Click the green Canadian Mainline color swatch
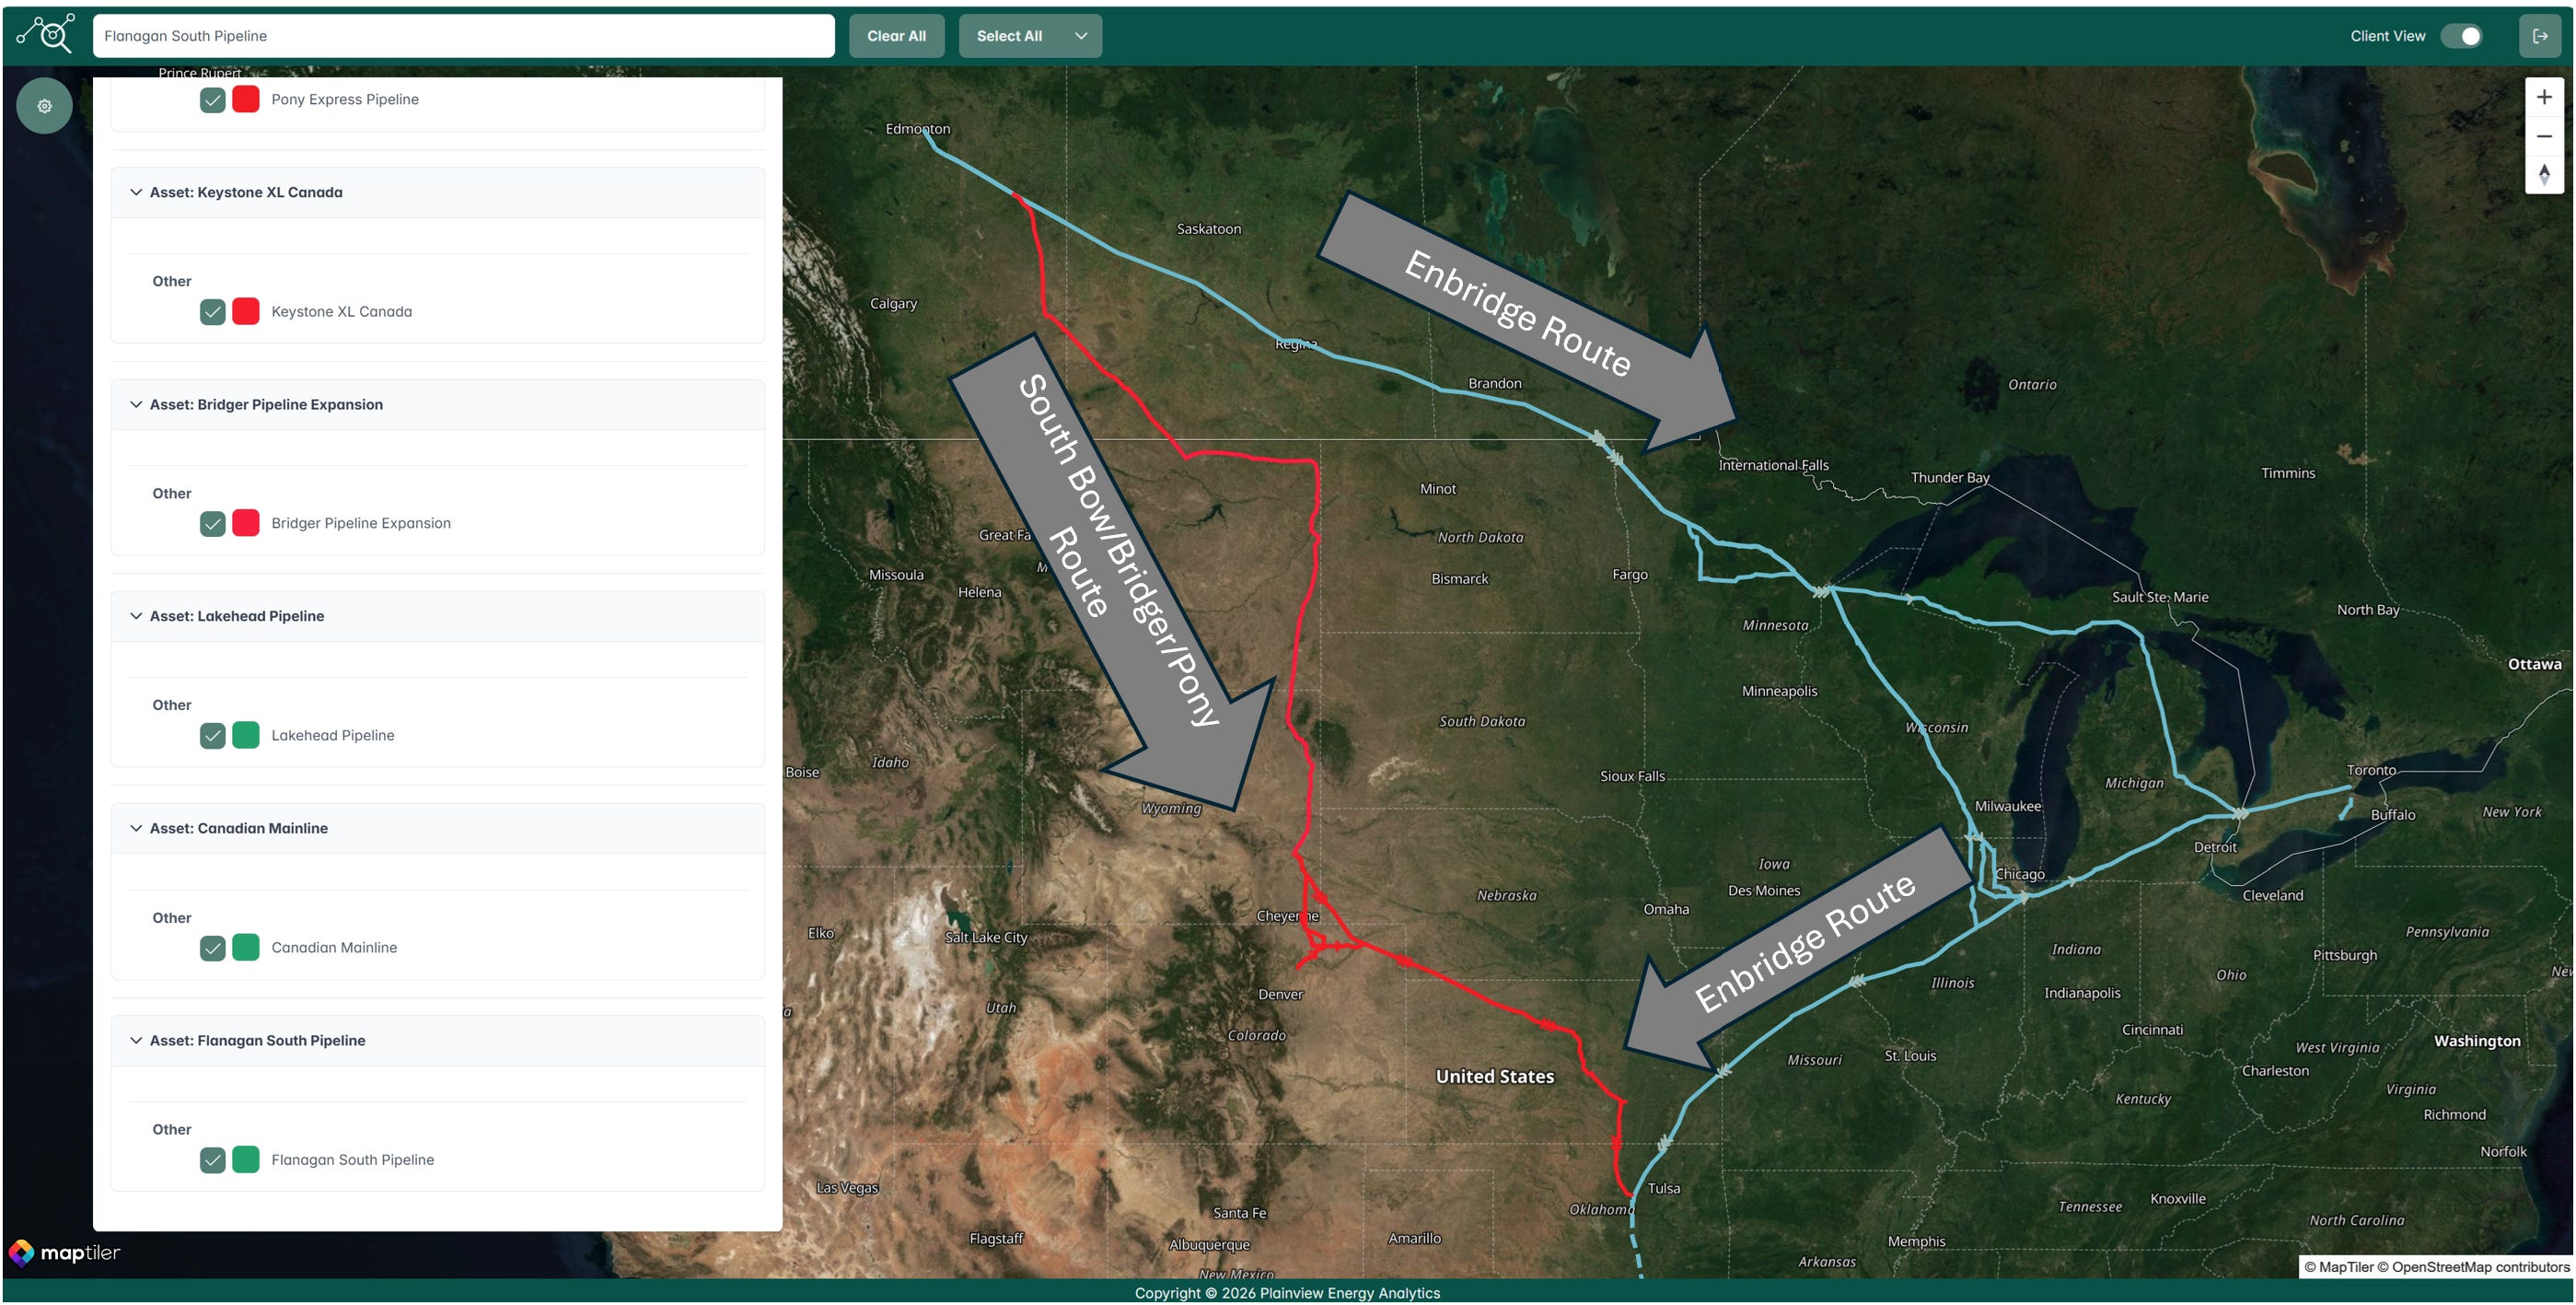The width and height of the screenshot is (2576, 1305). click(x=246, y=947)
